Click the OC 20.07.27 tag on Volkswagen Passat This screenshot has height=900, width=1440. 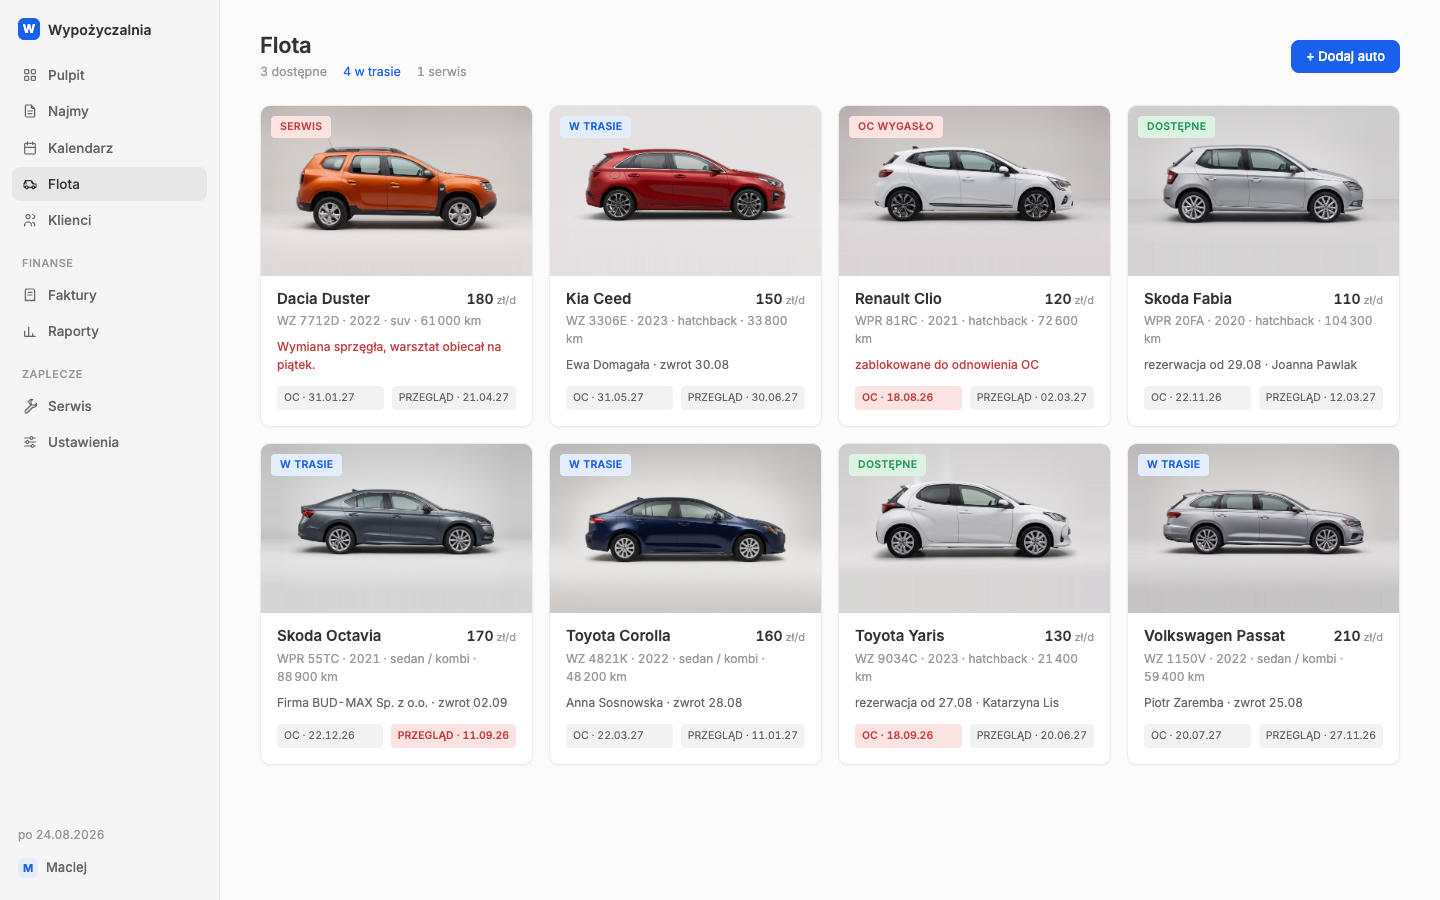(x=1197, y=736)
